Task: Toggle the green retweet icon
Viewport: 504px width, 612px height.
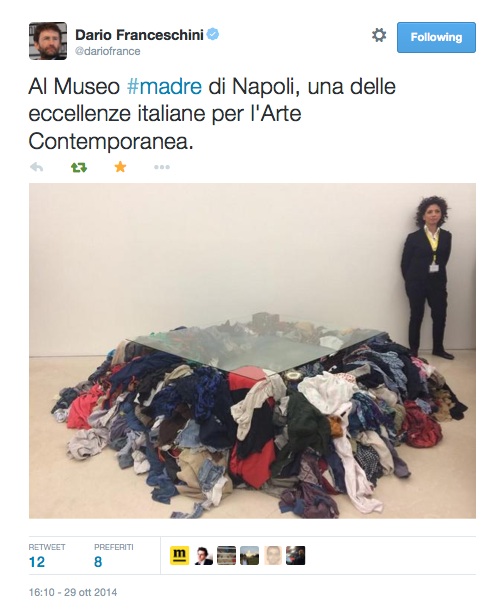Action: 79,167
